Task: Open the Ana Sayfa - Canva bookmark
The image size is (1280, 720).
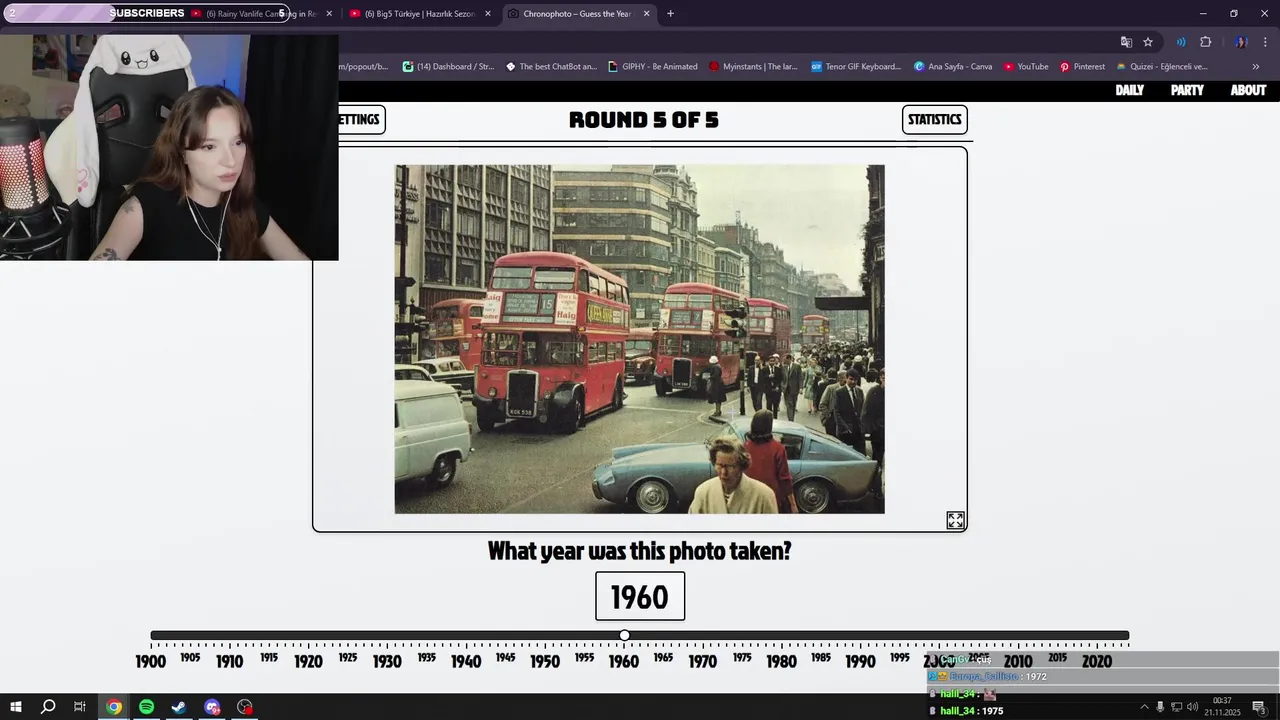Action: pos(953,67)
